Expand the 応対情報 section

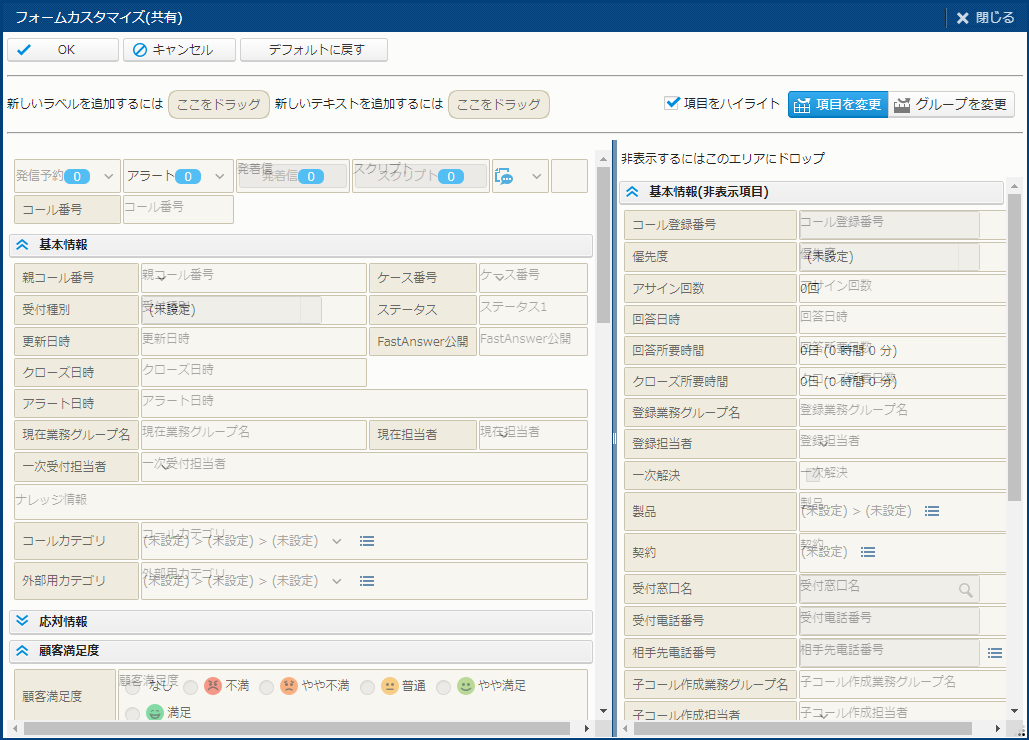22,622
